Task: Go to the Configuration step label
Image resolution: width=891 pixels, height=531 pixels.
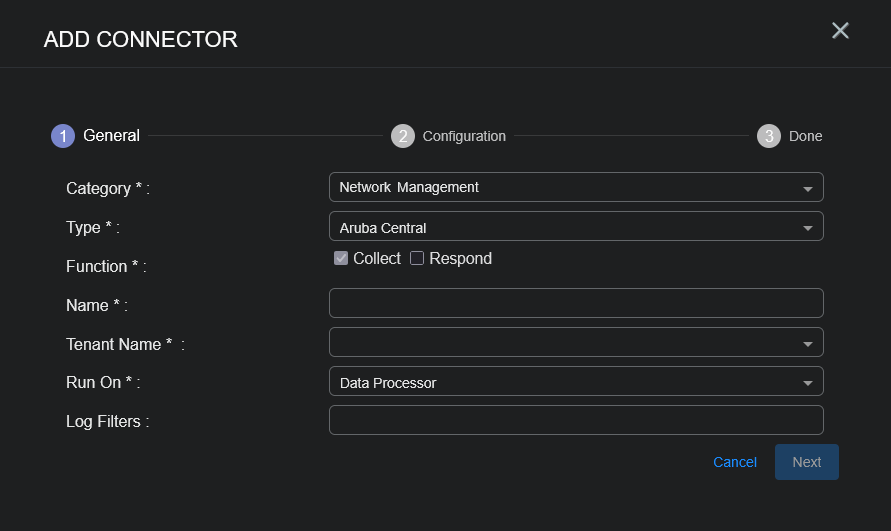Action: [464, 136]
